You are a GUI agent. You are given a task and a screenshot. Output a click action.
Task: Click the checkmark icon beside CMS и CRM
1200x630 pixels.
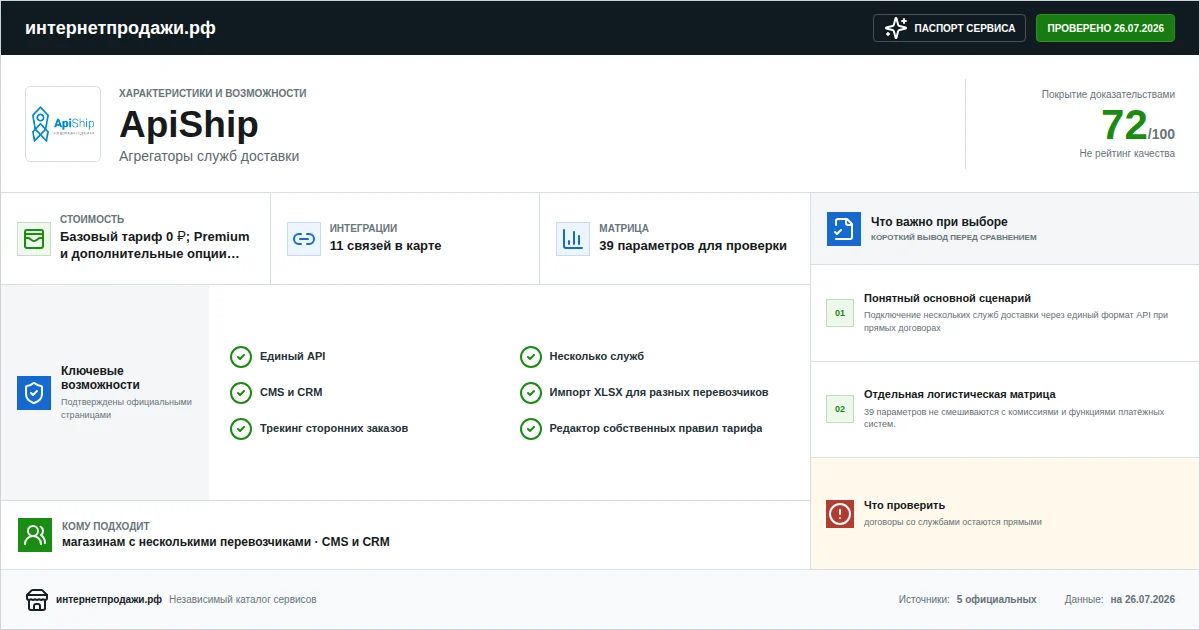pyautogui.click(x=241, y=393)
